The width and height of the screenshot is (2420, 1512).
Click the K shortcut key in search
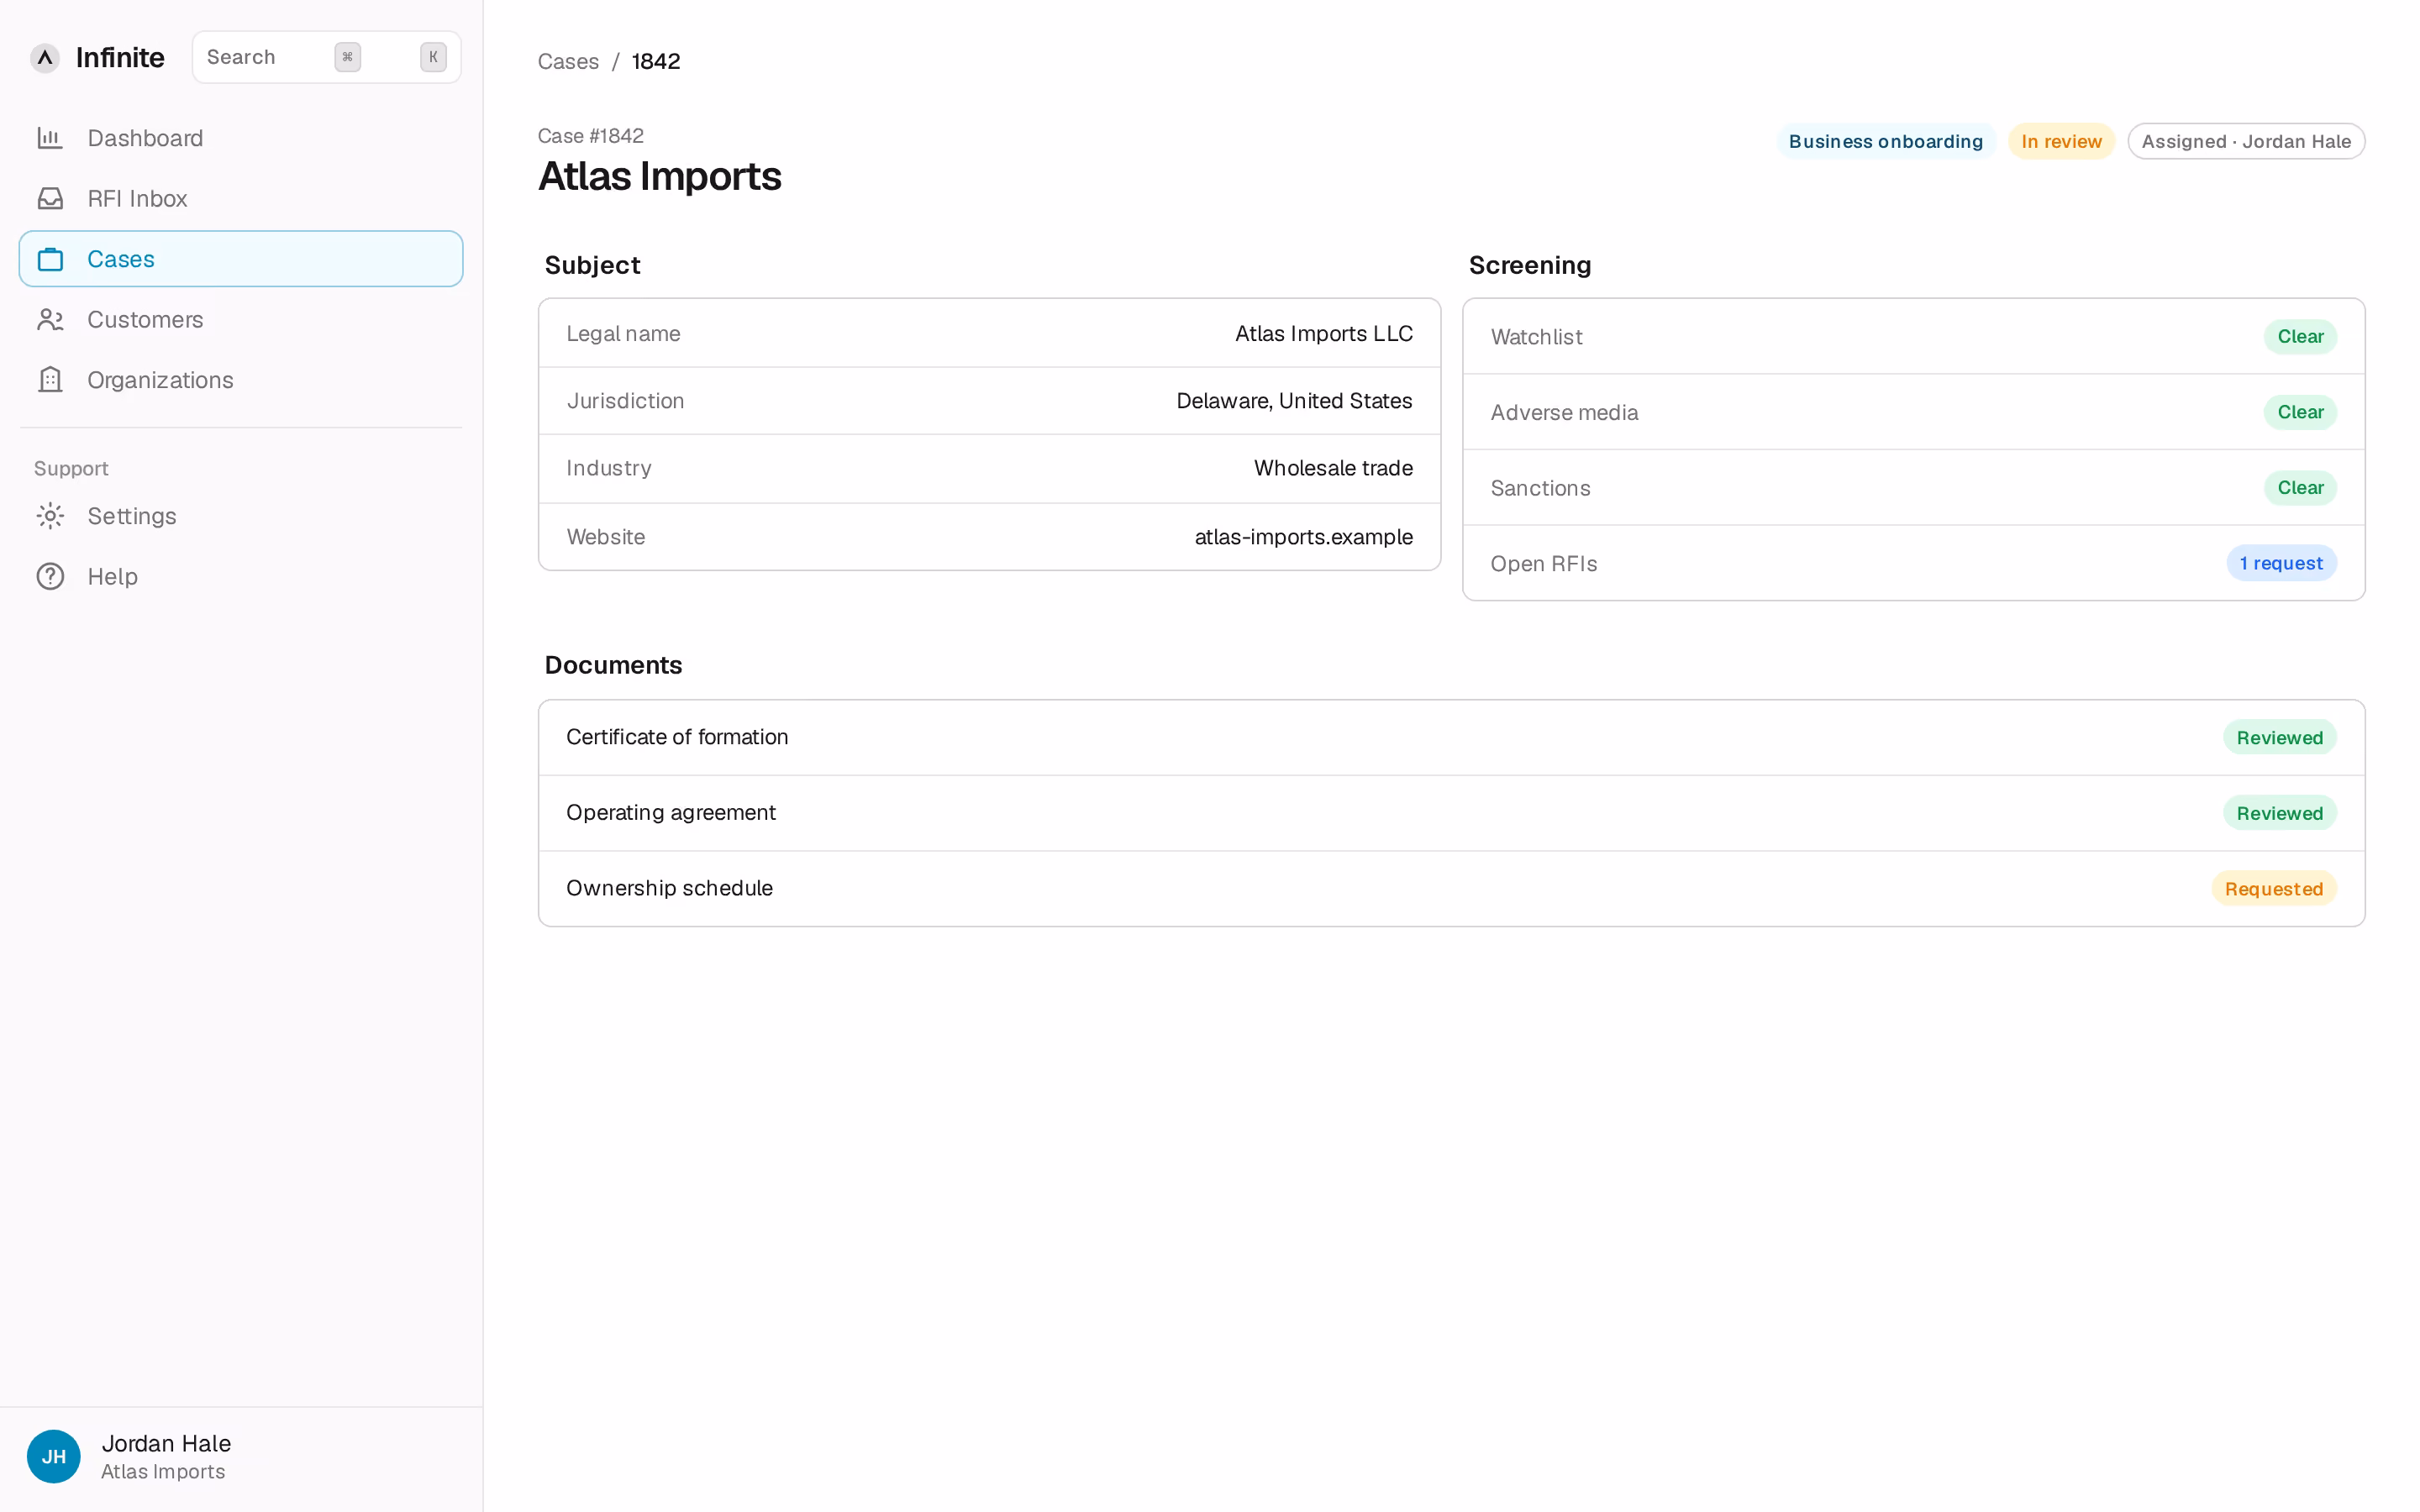point(433,57)
